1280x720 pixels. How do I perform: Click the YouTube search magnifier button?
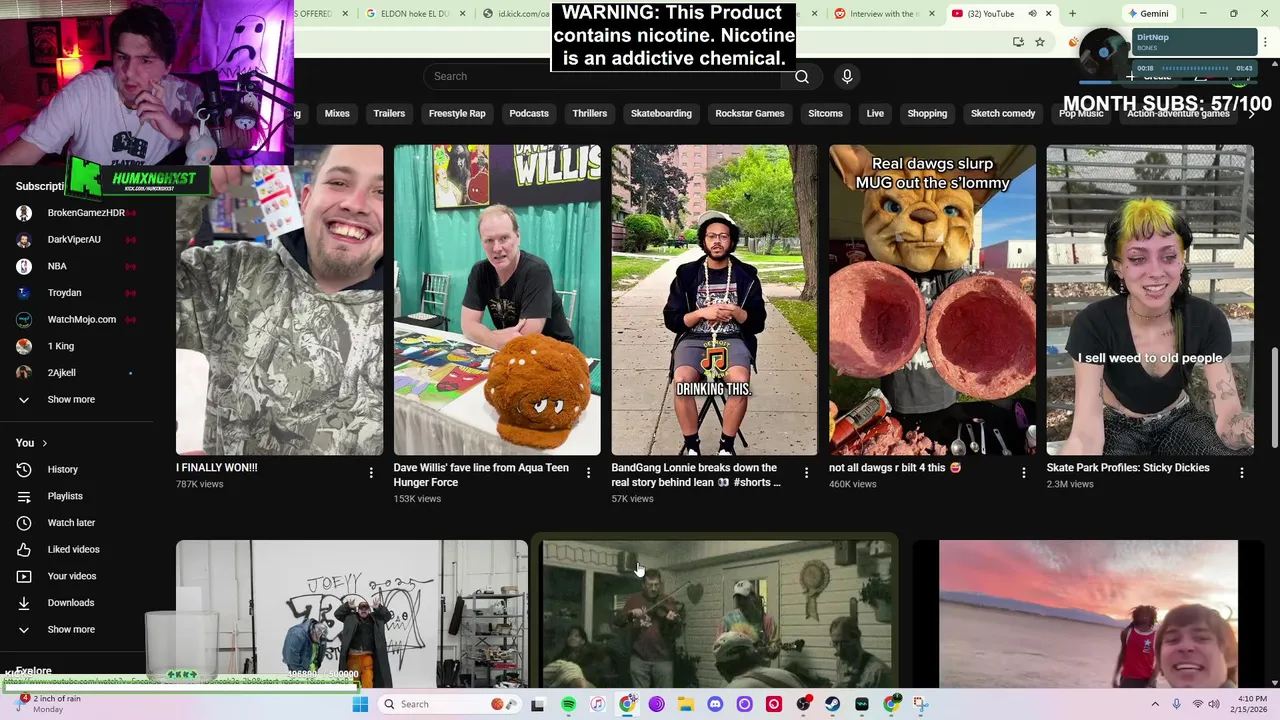click(801, 76)
